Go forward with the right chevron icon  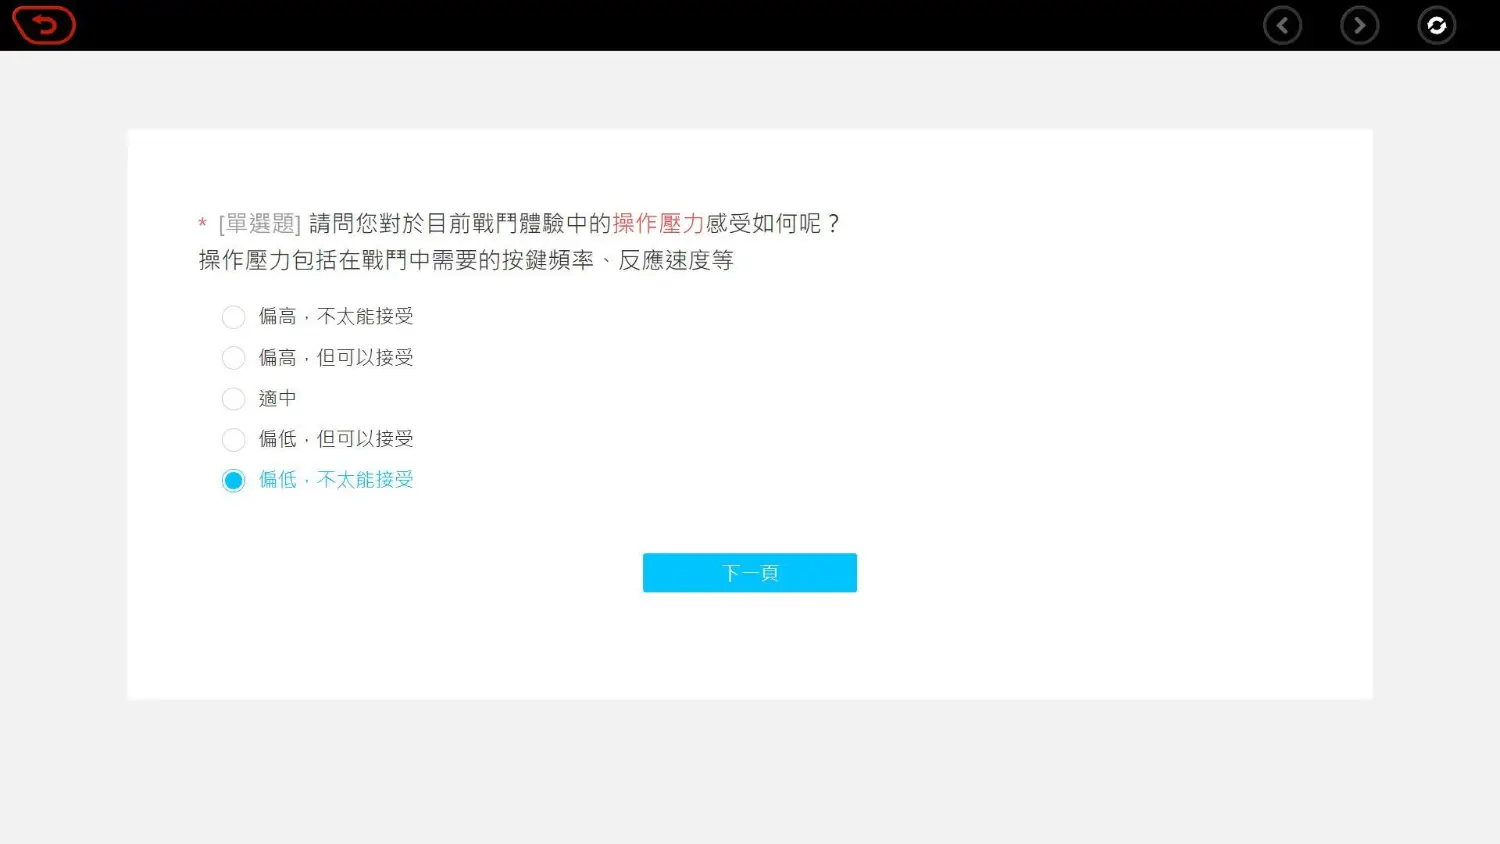click(x=1359, y=26)
